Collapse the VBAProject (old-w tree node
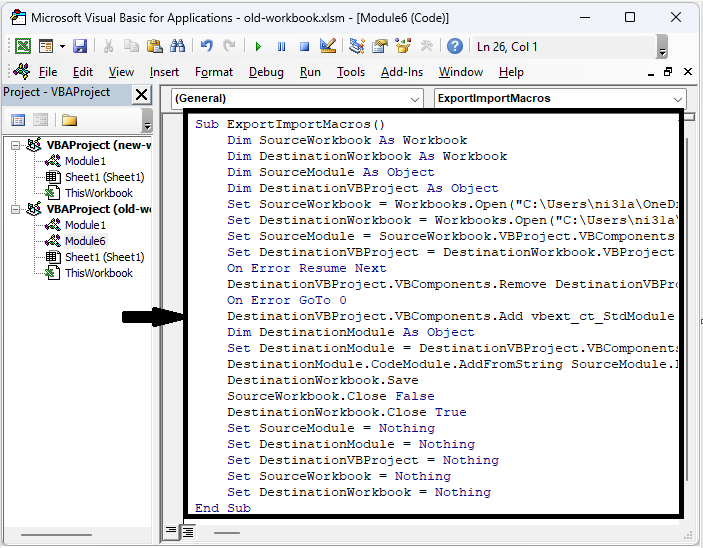Image resolution: width=703 pixels, height=548 pixels. [16, 209]
